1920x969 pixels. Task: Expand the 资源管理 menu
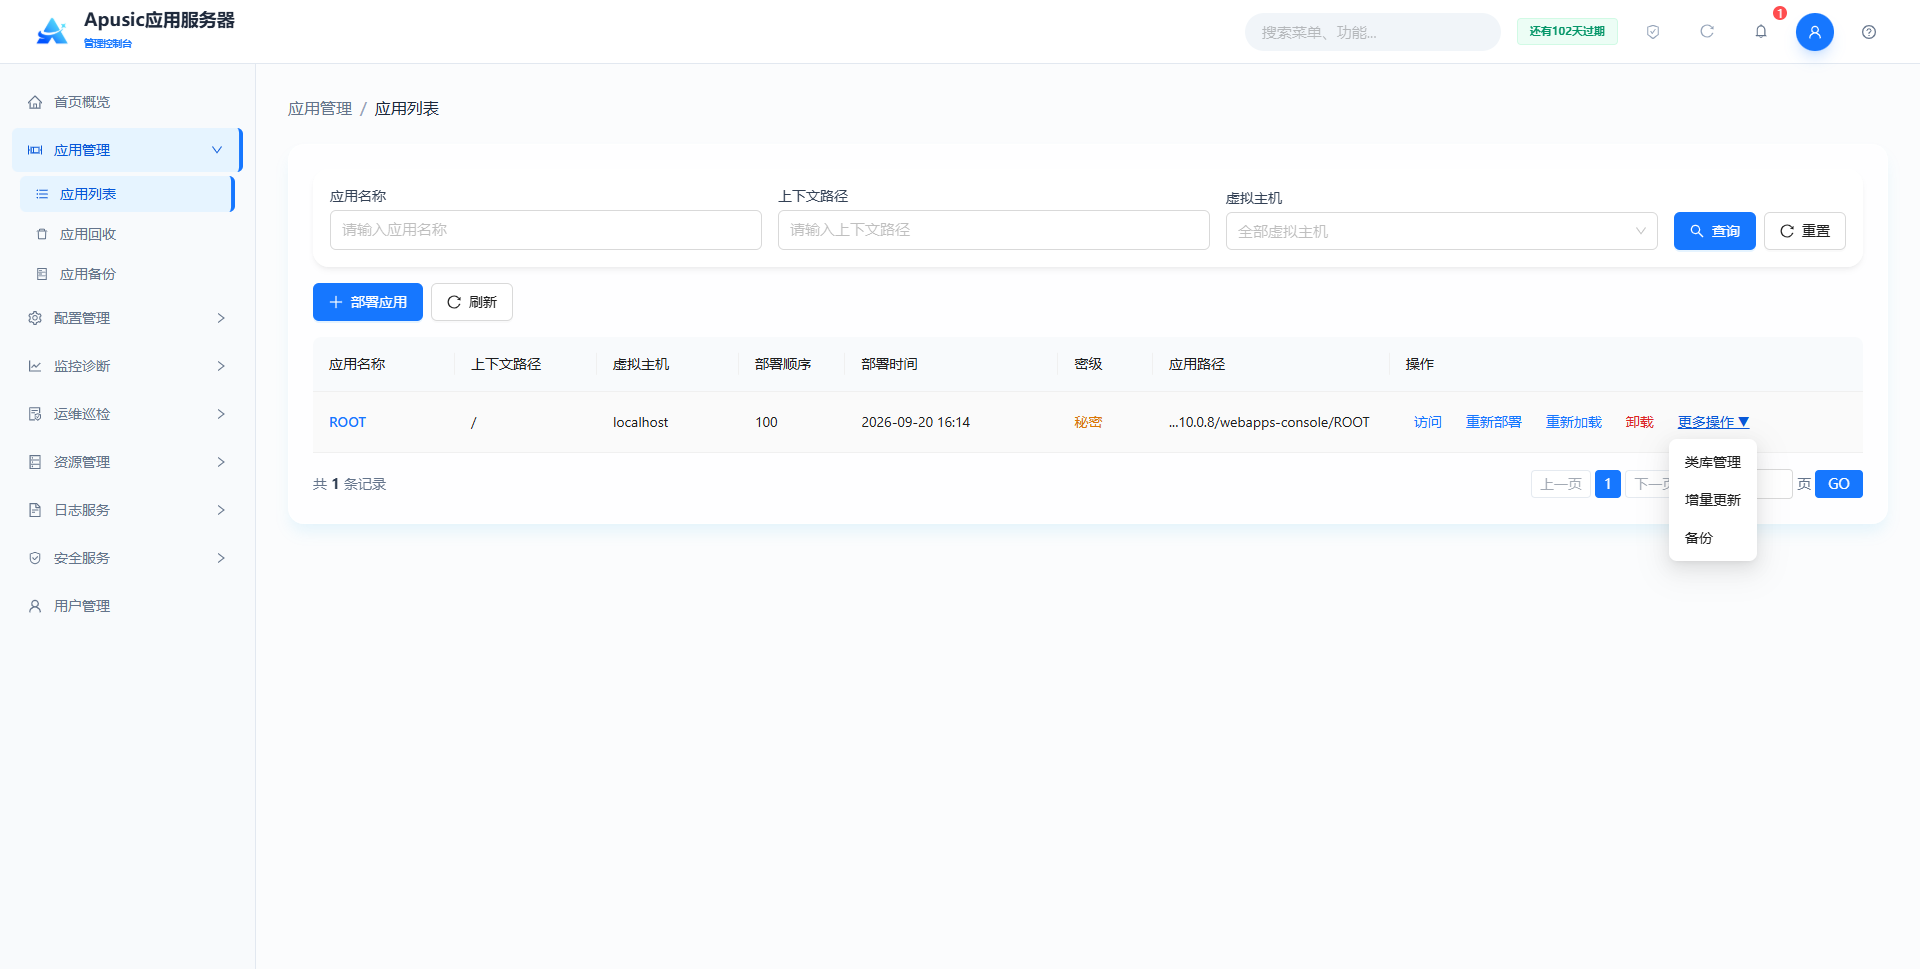(127, 462)
